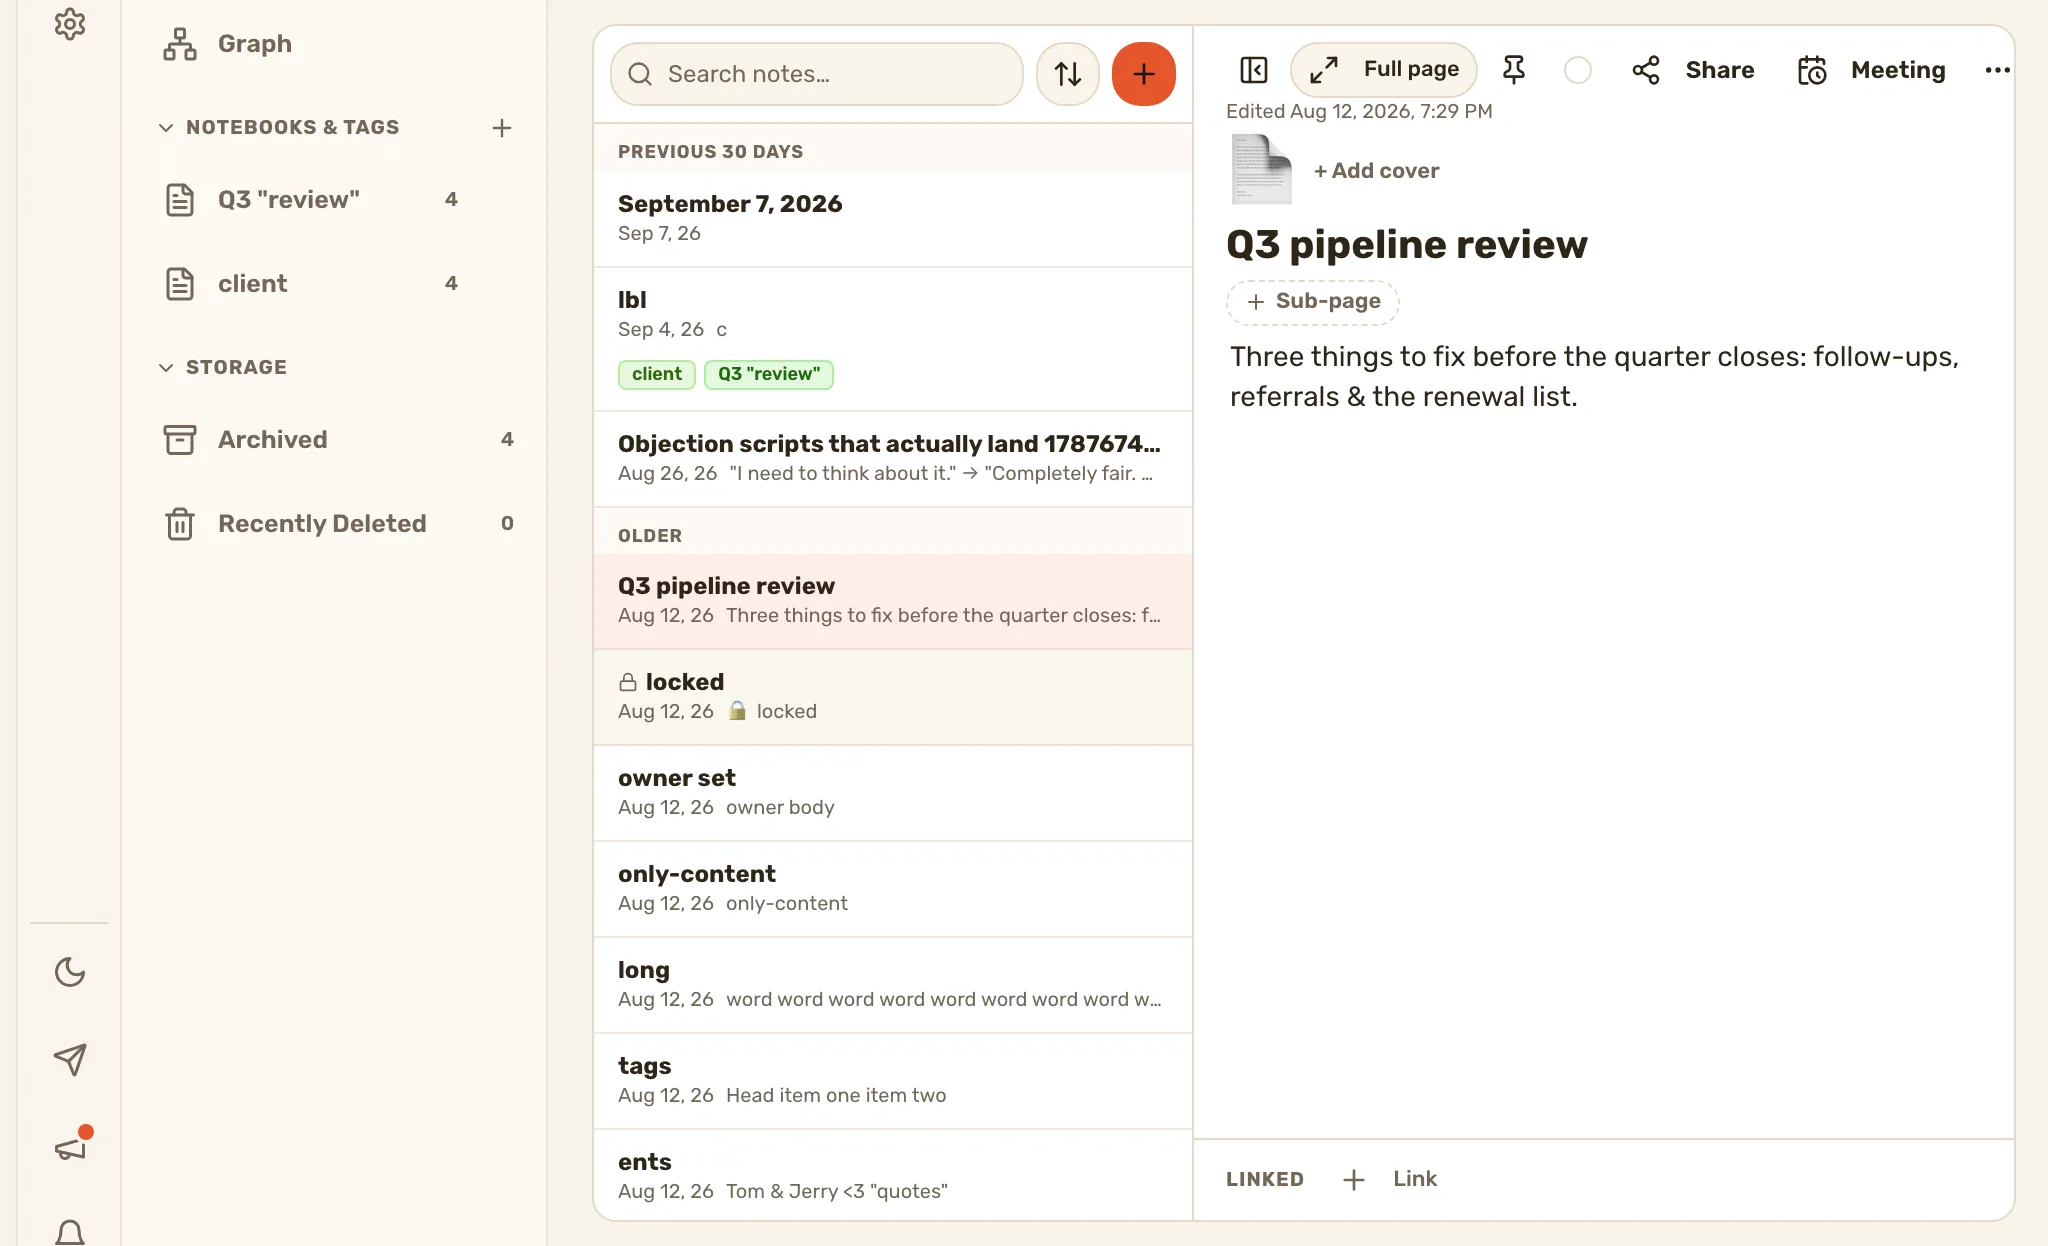Open the note titled long
The image size is (2048, 1246).
point(893,985)
